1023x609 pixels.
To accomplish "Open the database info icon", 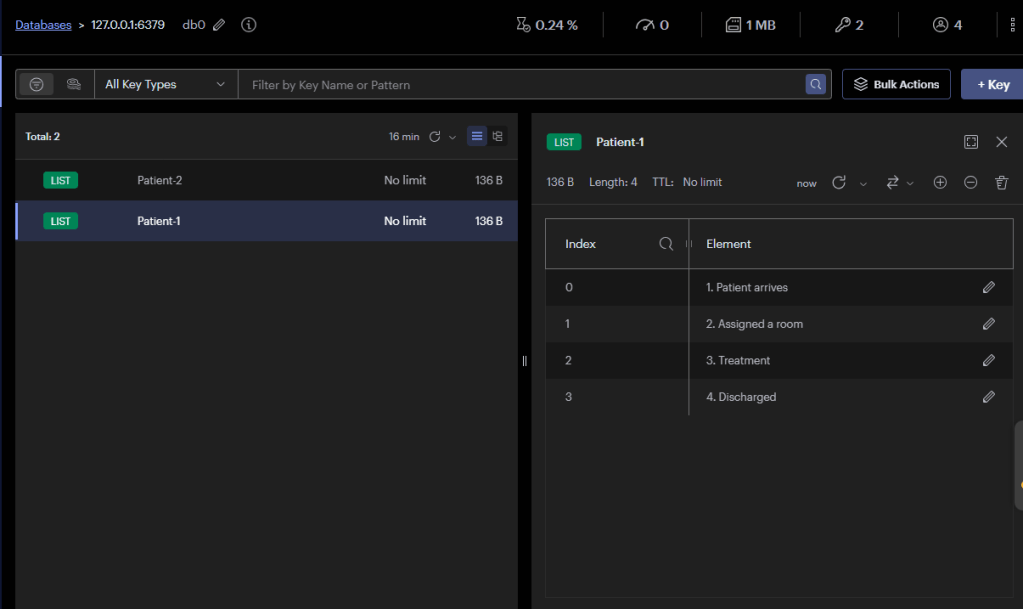I will pyautogui.click(x=249, y=25).
